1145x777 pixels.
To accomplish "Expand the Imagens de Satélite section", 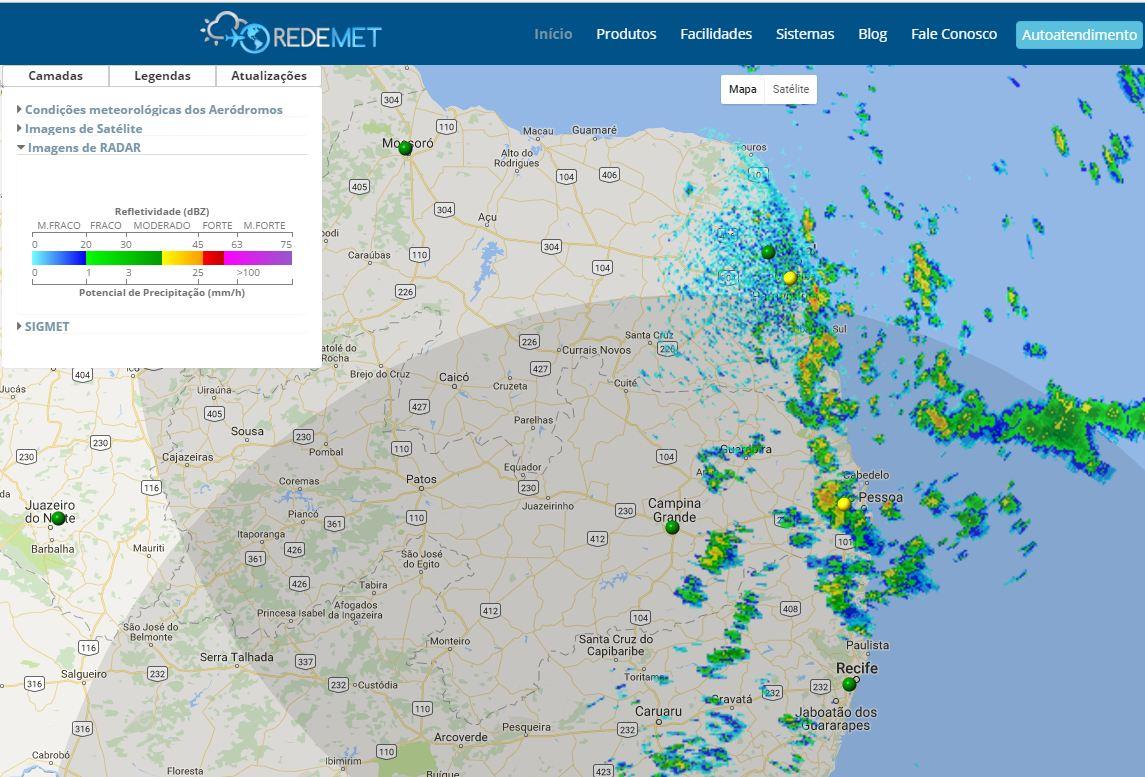I will click(83, 129).
